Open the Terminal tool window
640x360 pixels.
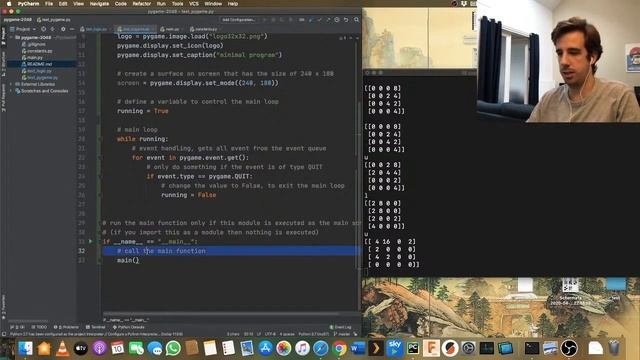pos(96,327)
